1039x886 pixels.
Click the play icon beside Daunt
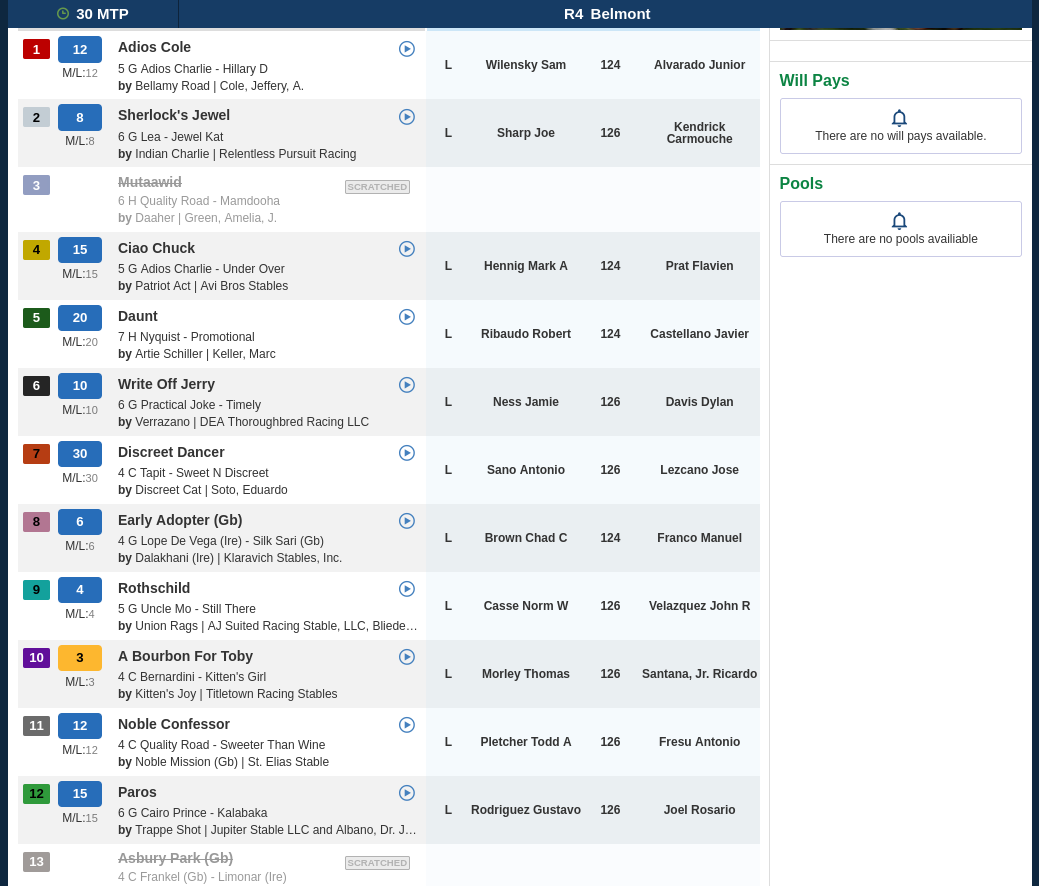[x=407, y=317]
